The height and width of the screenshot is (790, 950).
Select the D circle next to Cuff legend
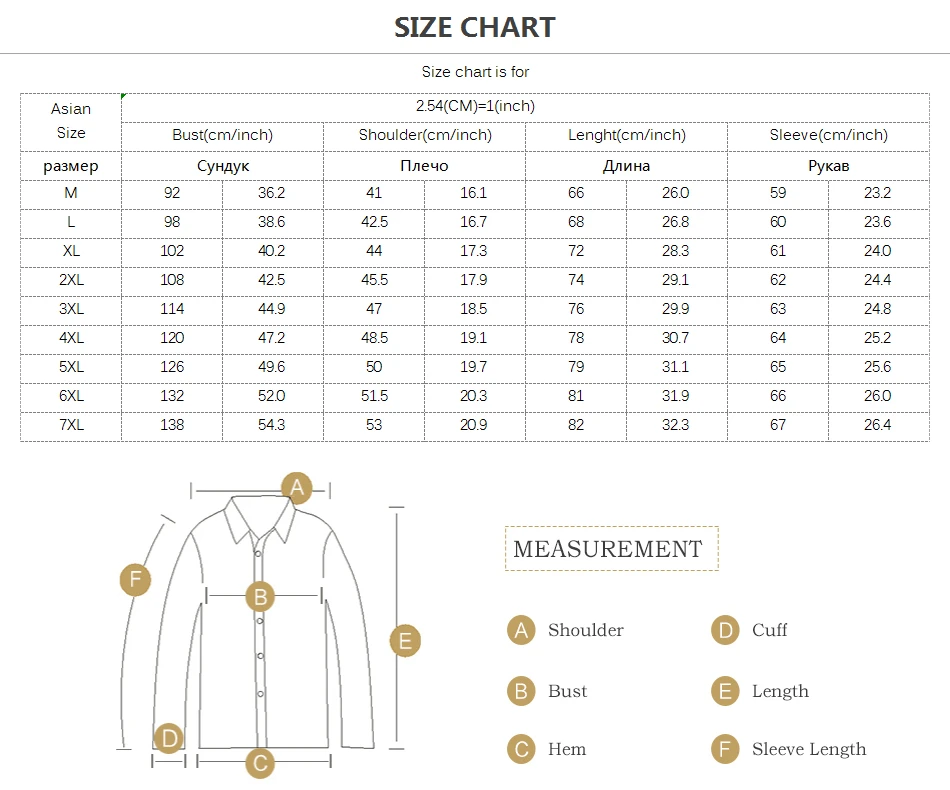coord(725,630)
